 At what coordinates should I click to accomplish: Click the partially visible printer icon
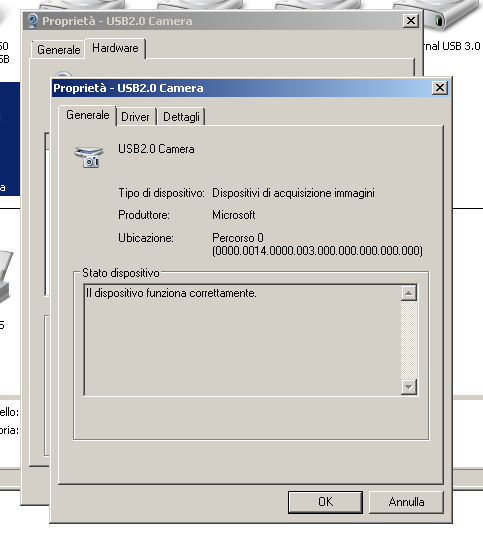6,277
